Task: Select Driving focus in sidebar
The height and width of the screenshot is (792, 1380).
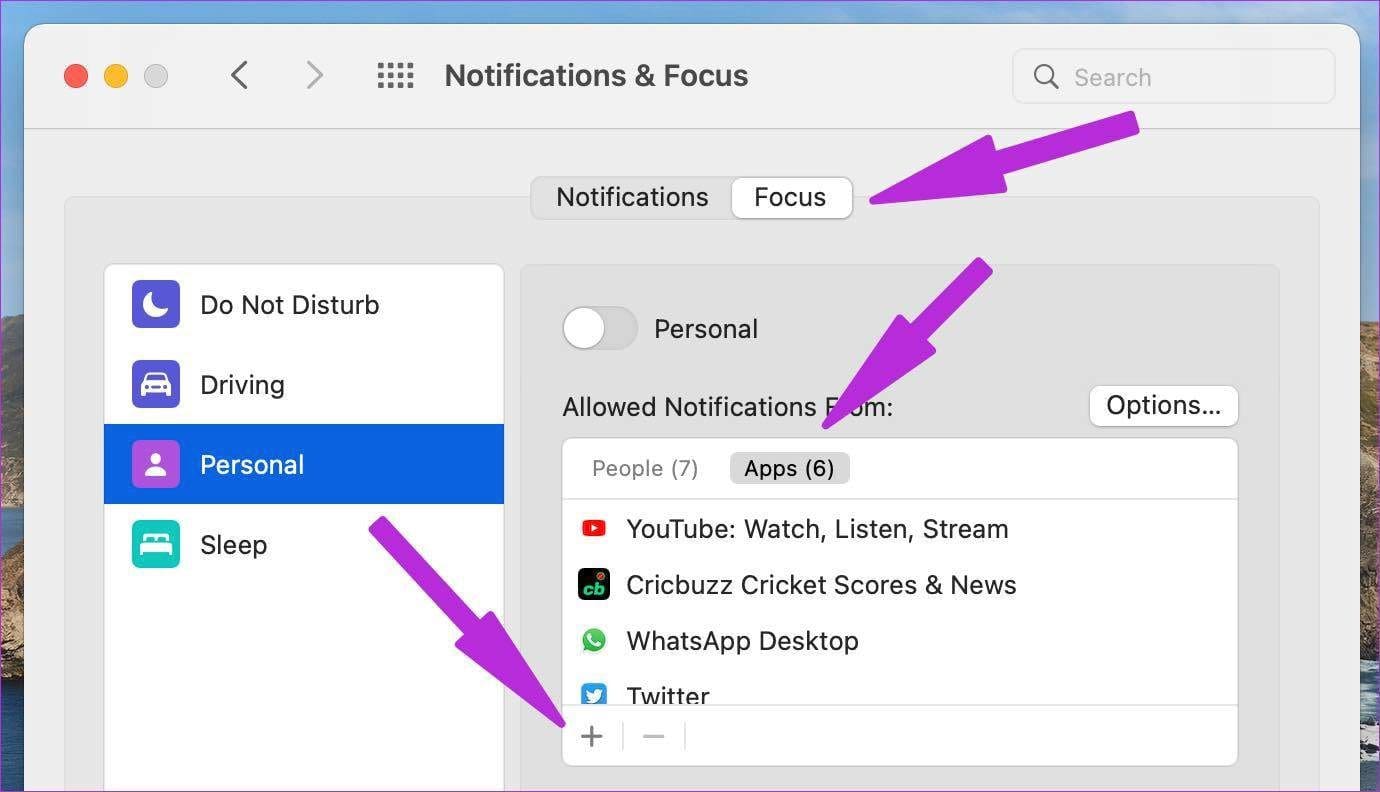Action: pos(304,384)
